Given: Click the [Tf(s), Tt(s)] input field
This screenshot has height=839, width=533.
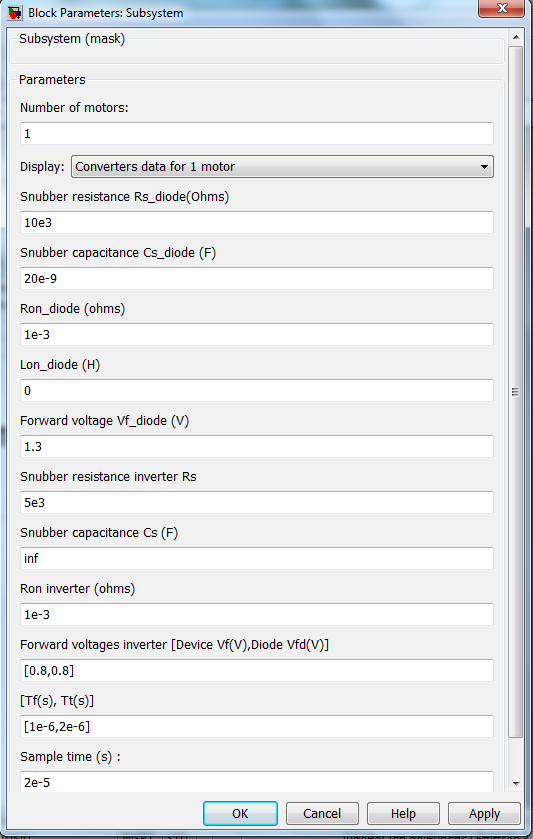Looking at the screenshot, I should [x=257, y=726].
